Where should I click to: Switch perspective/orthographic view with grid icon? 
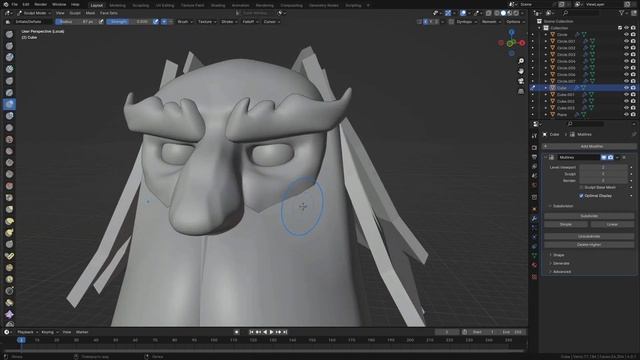[521, 91]
